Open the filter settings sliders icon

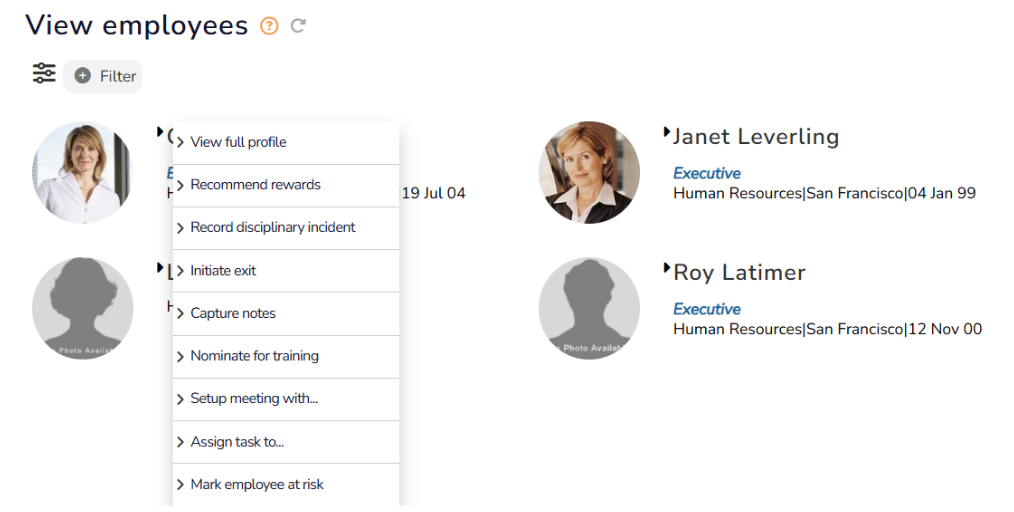pos(44,74)
